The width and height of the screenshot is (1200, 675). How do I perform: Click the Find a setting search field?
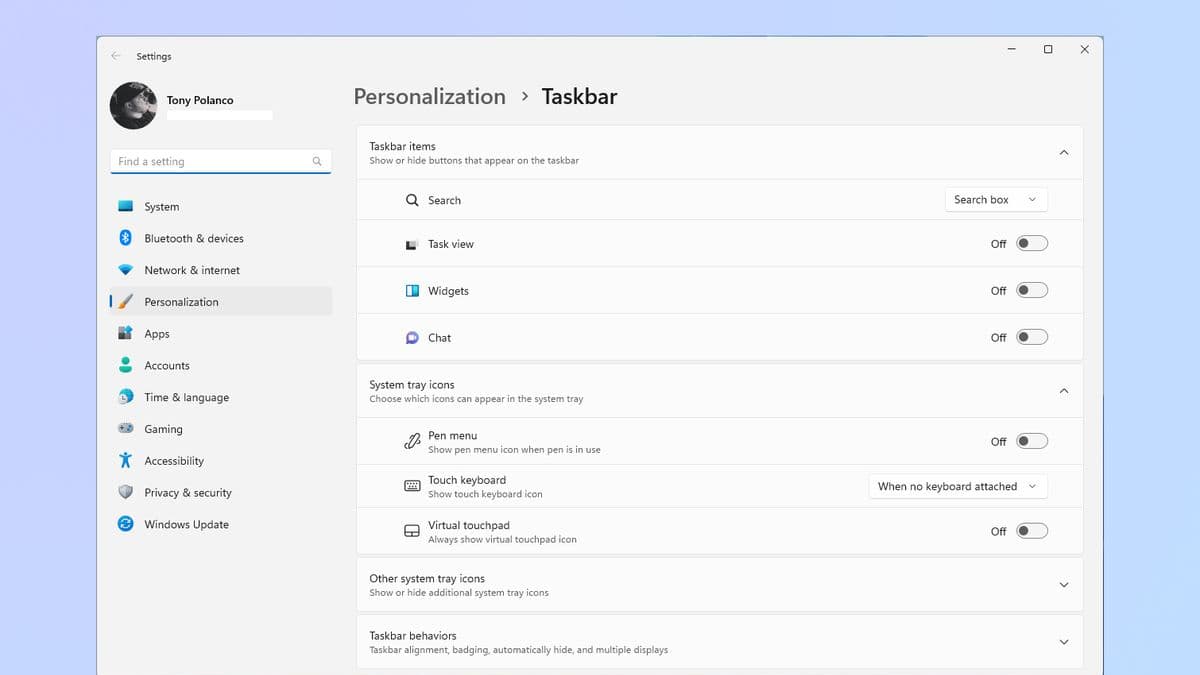[212, 161]
